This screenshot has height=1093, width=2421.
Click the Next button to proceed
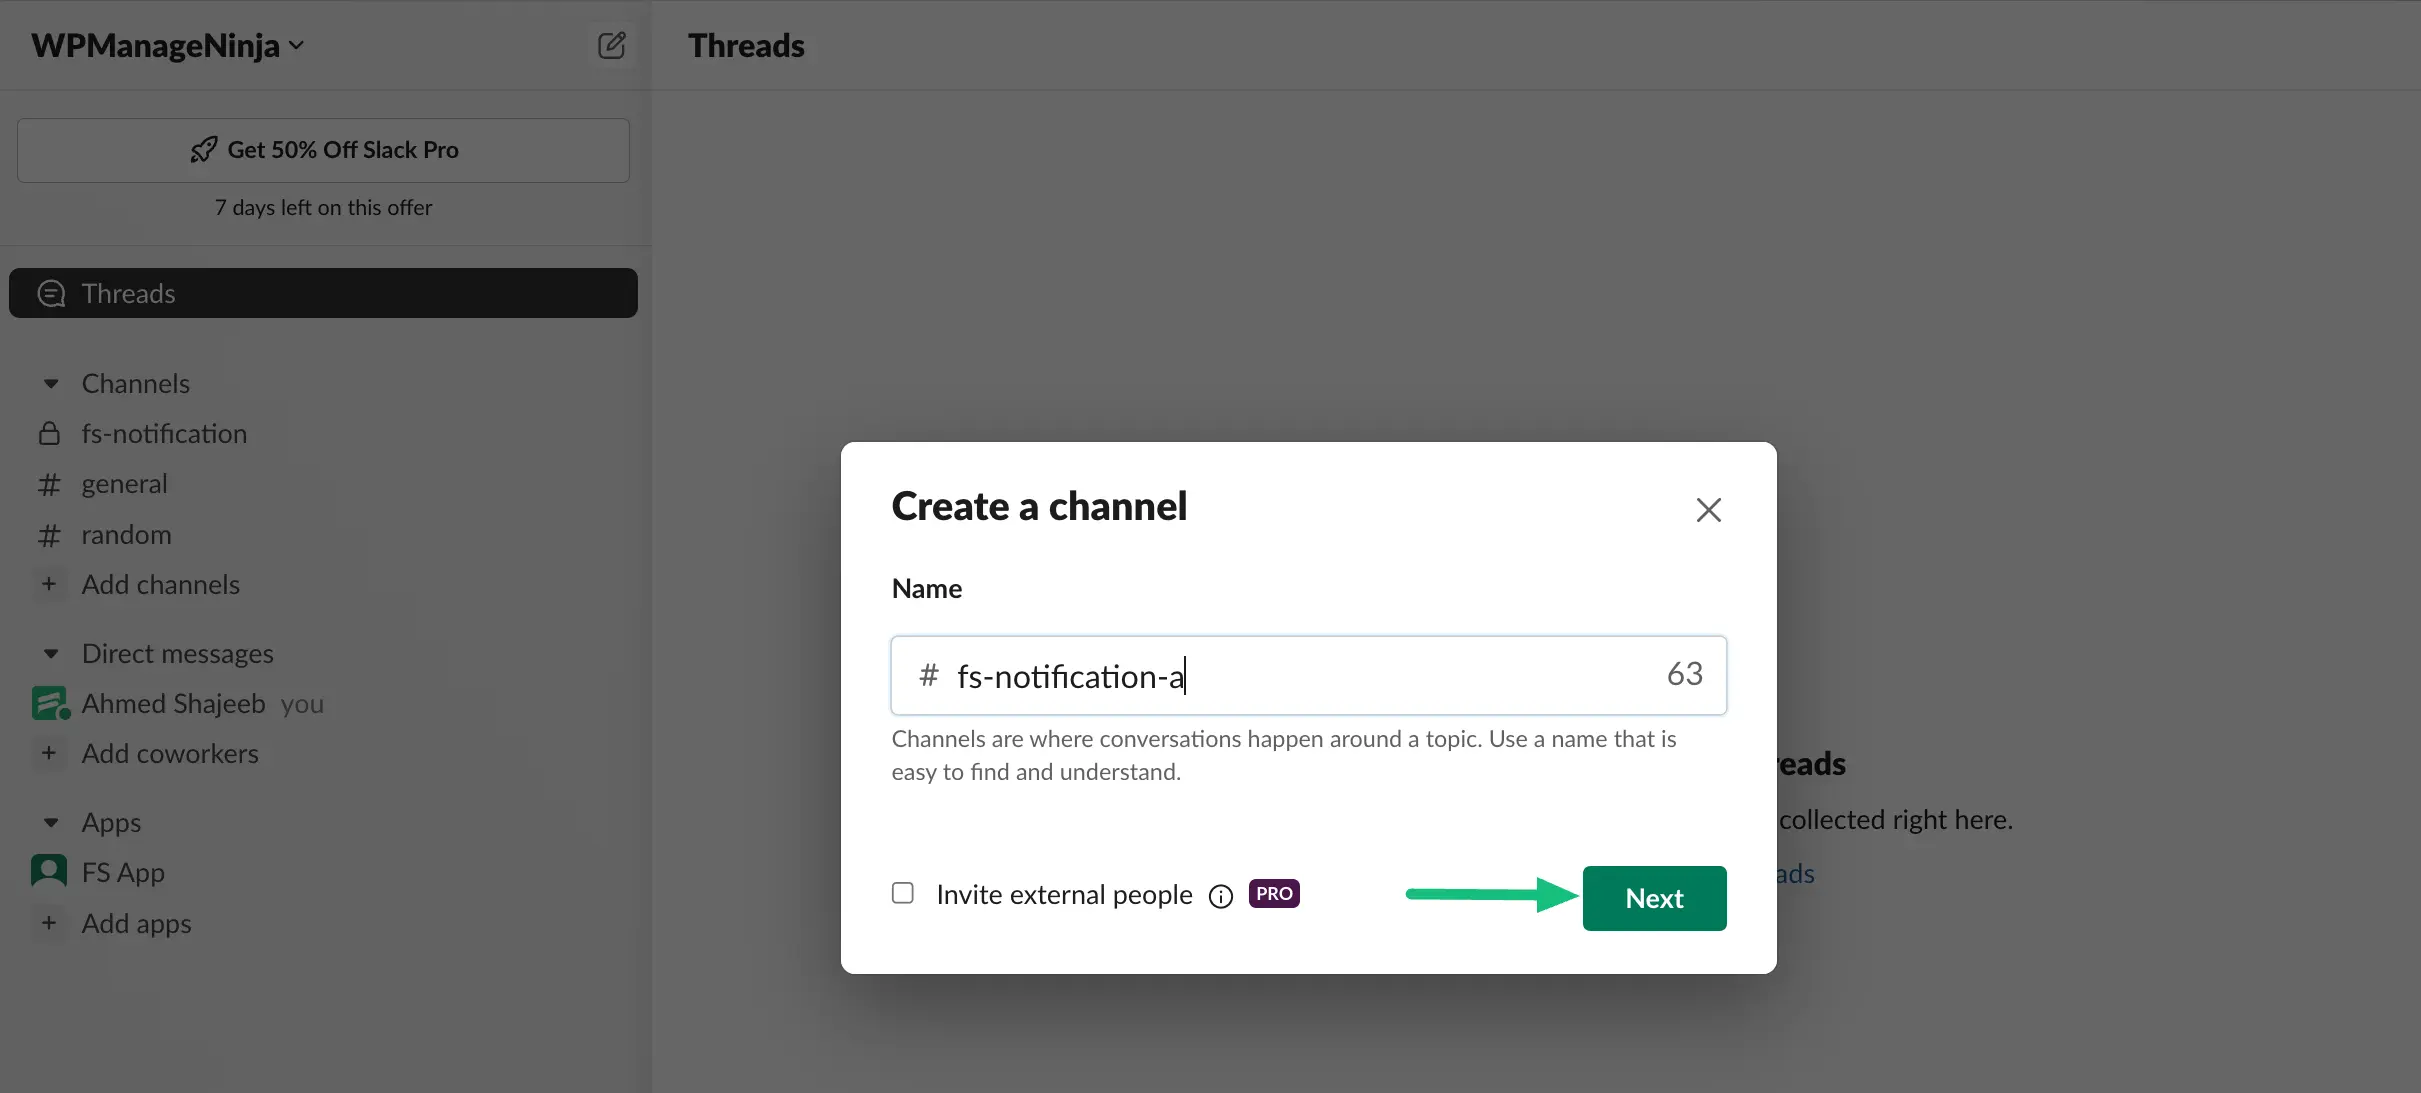tap(1655, 898)
